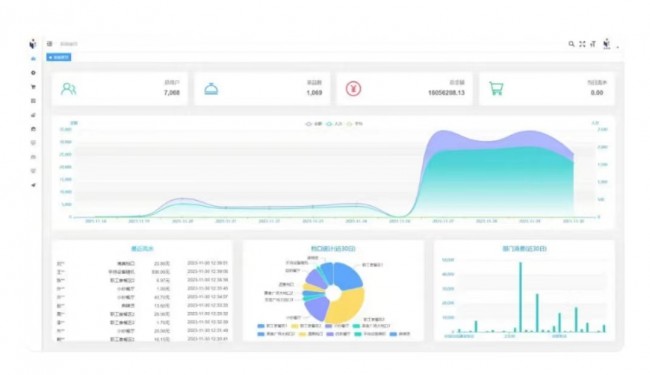Open the font size icon in header
This screenshot has height=375, width=650.
(593, 44)
